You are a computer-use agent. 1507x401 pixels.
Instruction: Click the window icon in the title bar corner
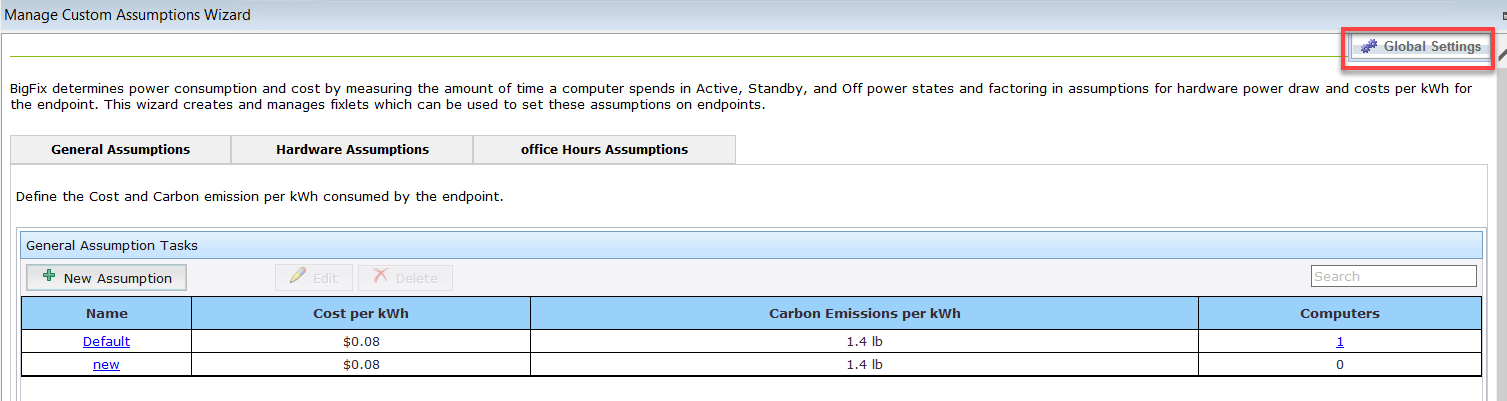tap(1501, 15)
